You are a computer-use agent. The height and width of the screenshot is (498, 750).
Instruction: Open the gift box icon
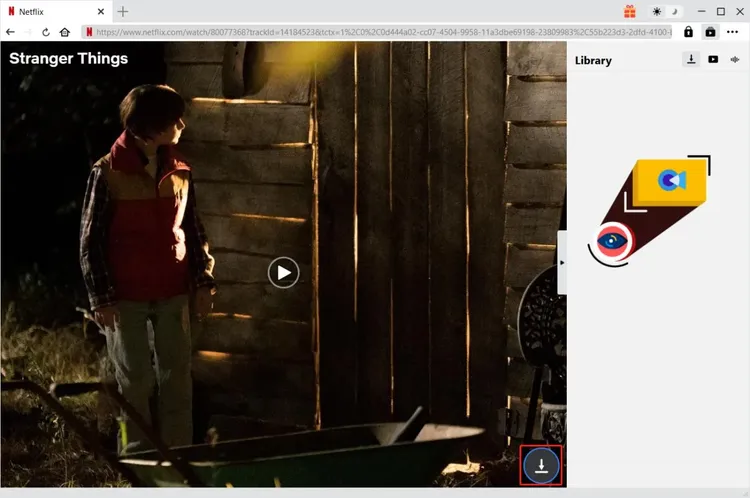[630, 11]
